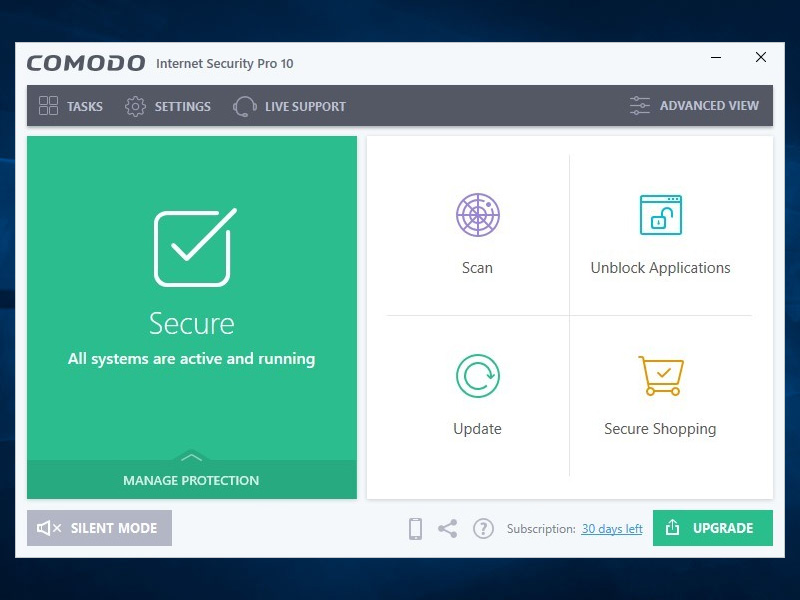Open the Tasks menu
Screen dimensions: 800x600
[x=70, y=106]
